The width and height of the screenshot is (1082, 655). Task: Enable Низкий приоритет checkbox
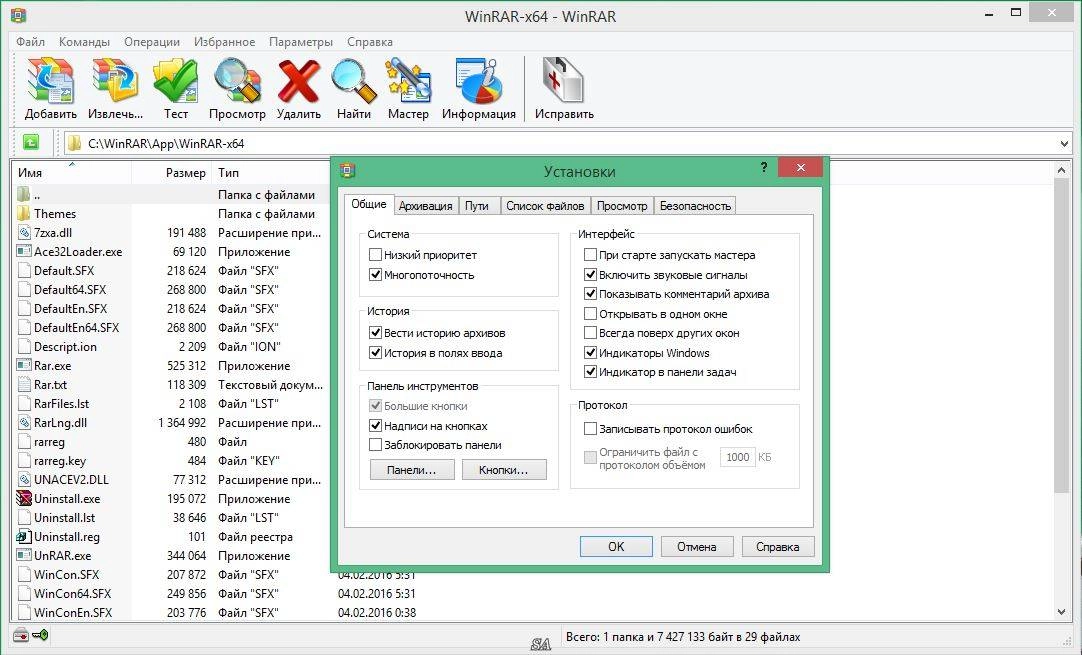[375, 255]
